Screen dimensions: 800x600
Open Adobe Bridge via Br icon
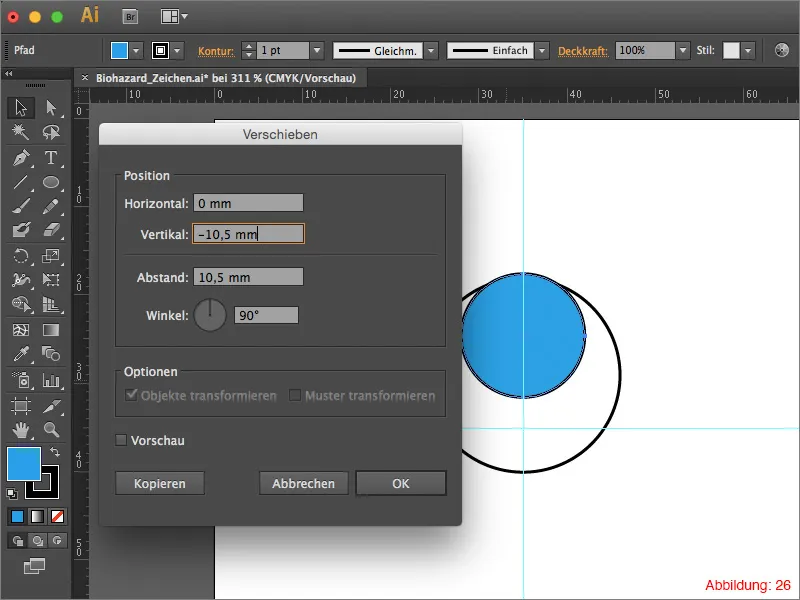click(x=131, y=17)
